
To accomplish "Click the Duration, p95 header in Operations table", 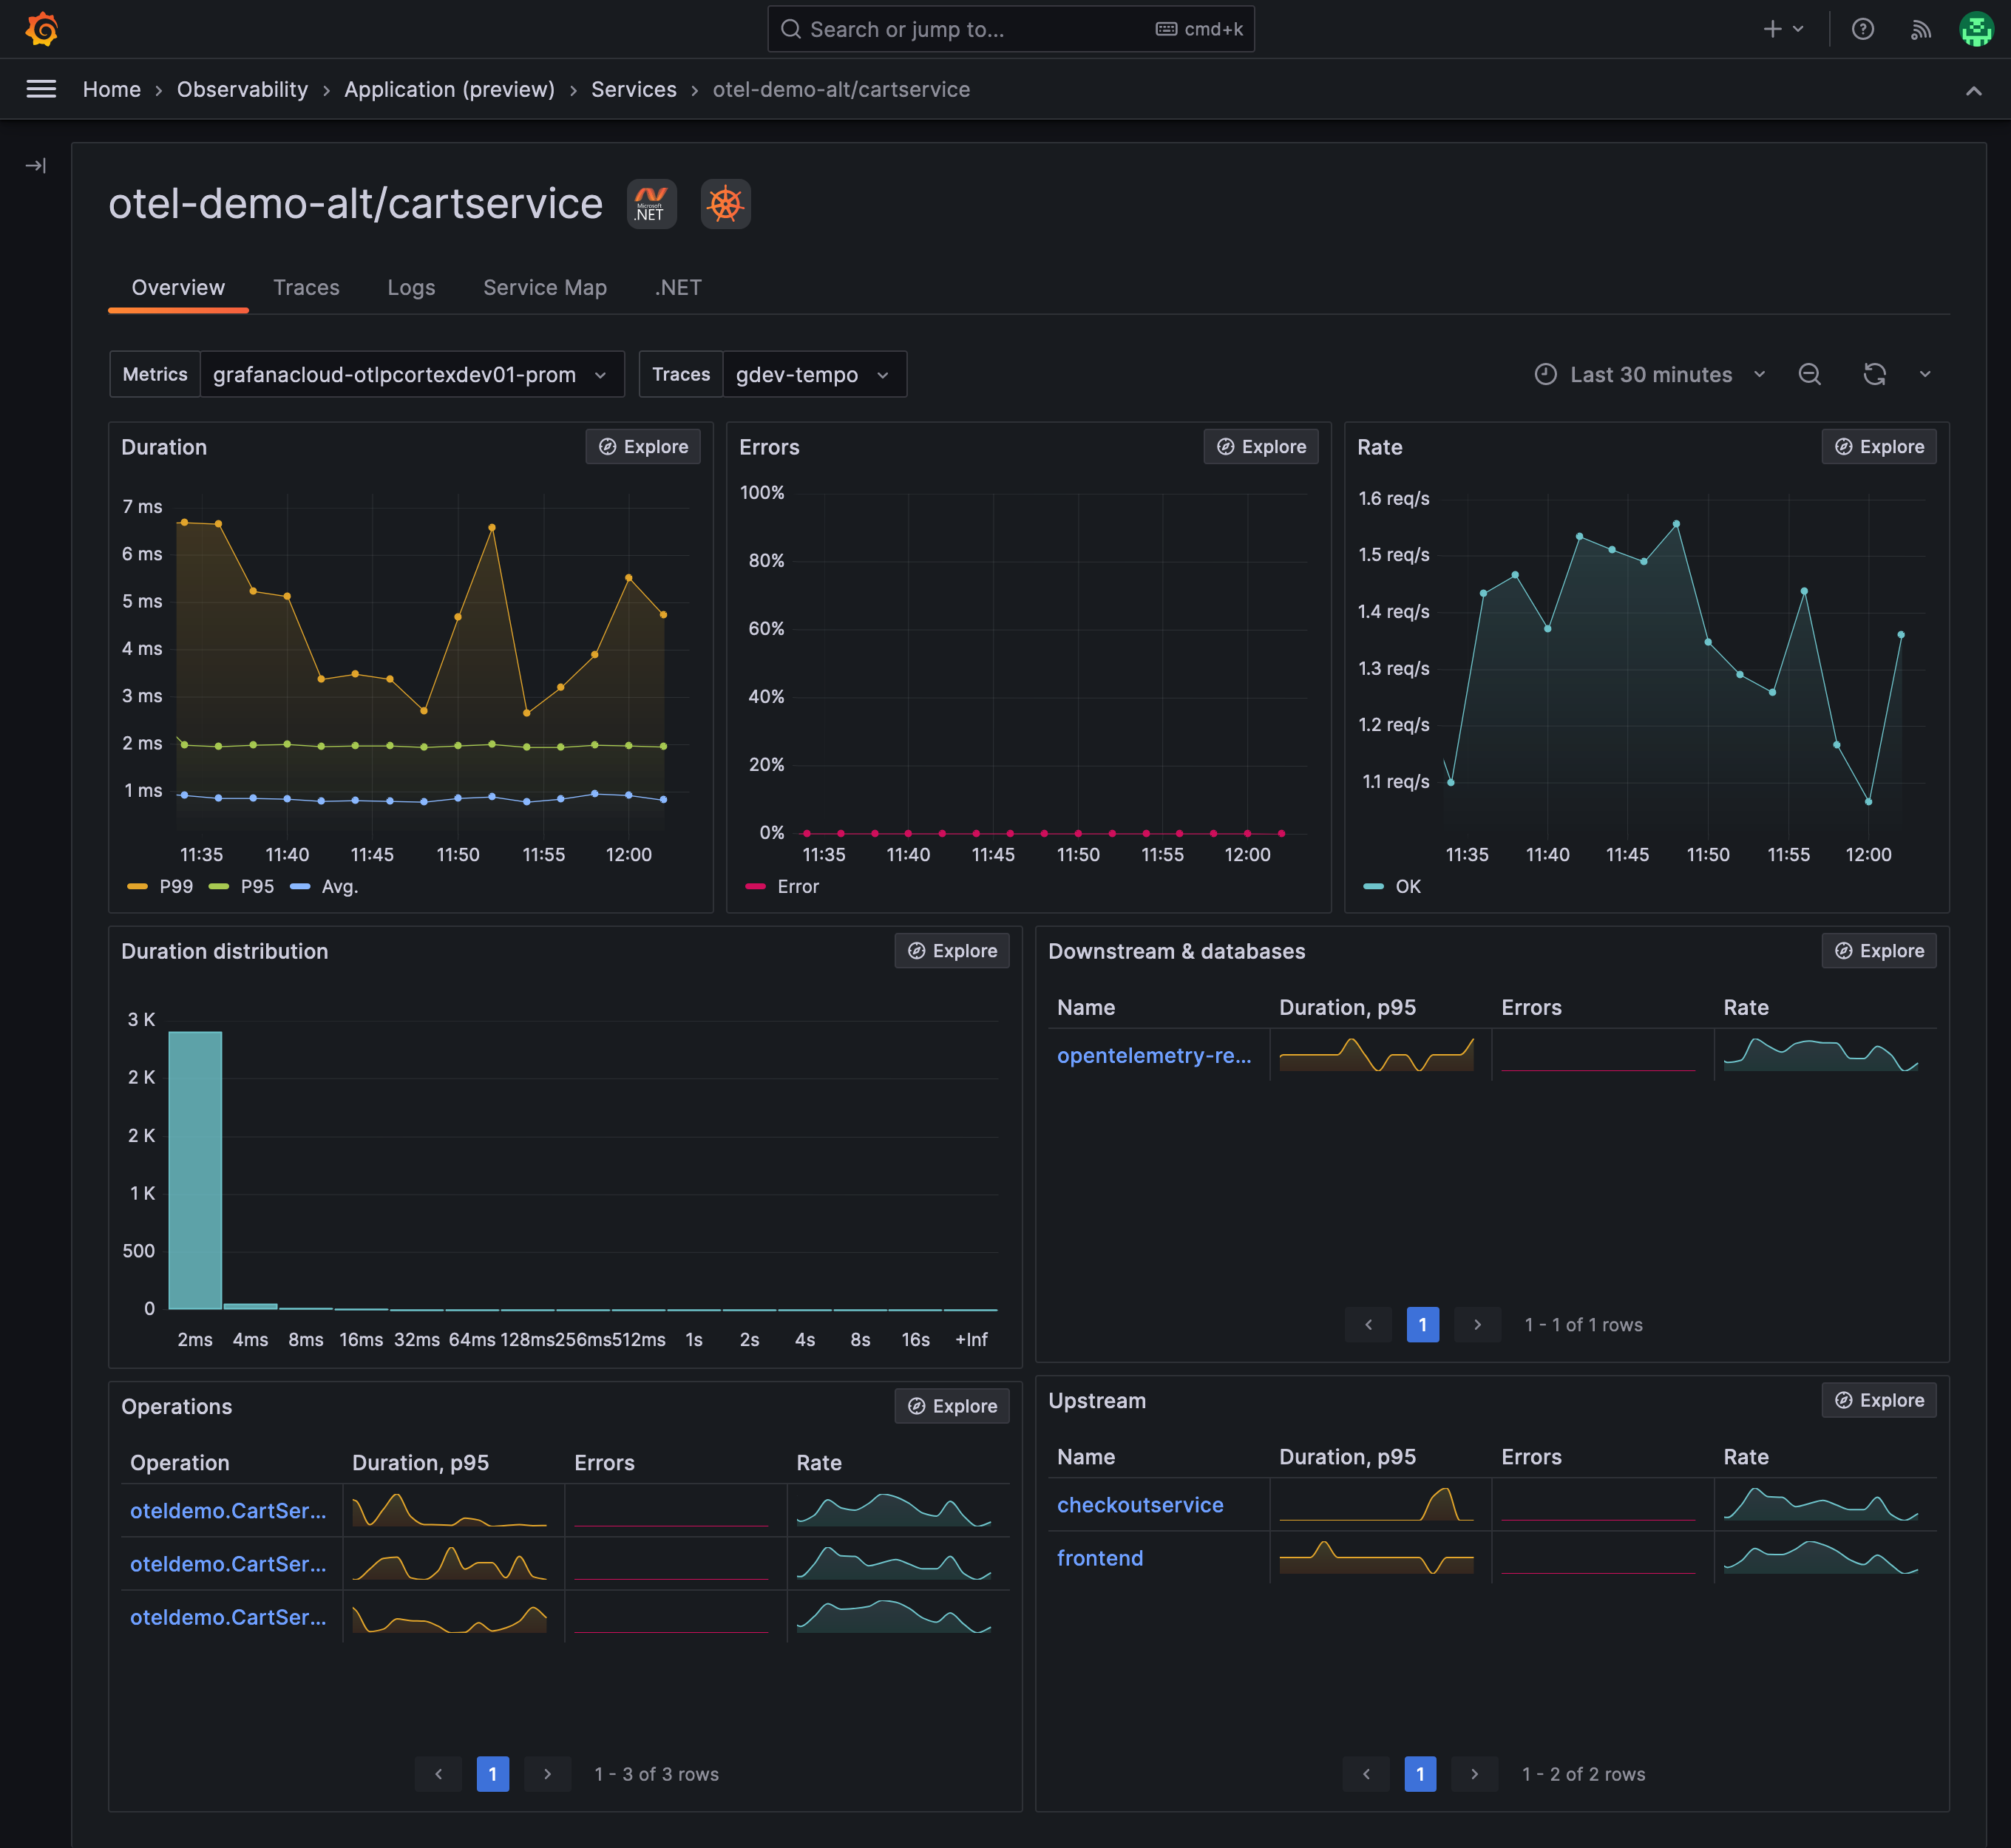I will click(x=420, y=1463).
